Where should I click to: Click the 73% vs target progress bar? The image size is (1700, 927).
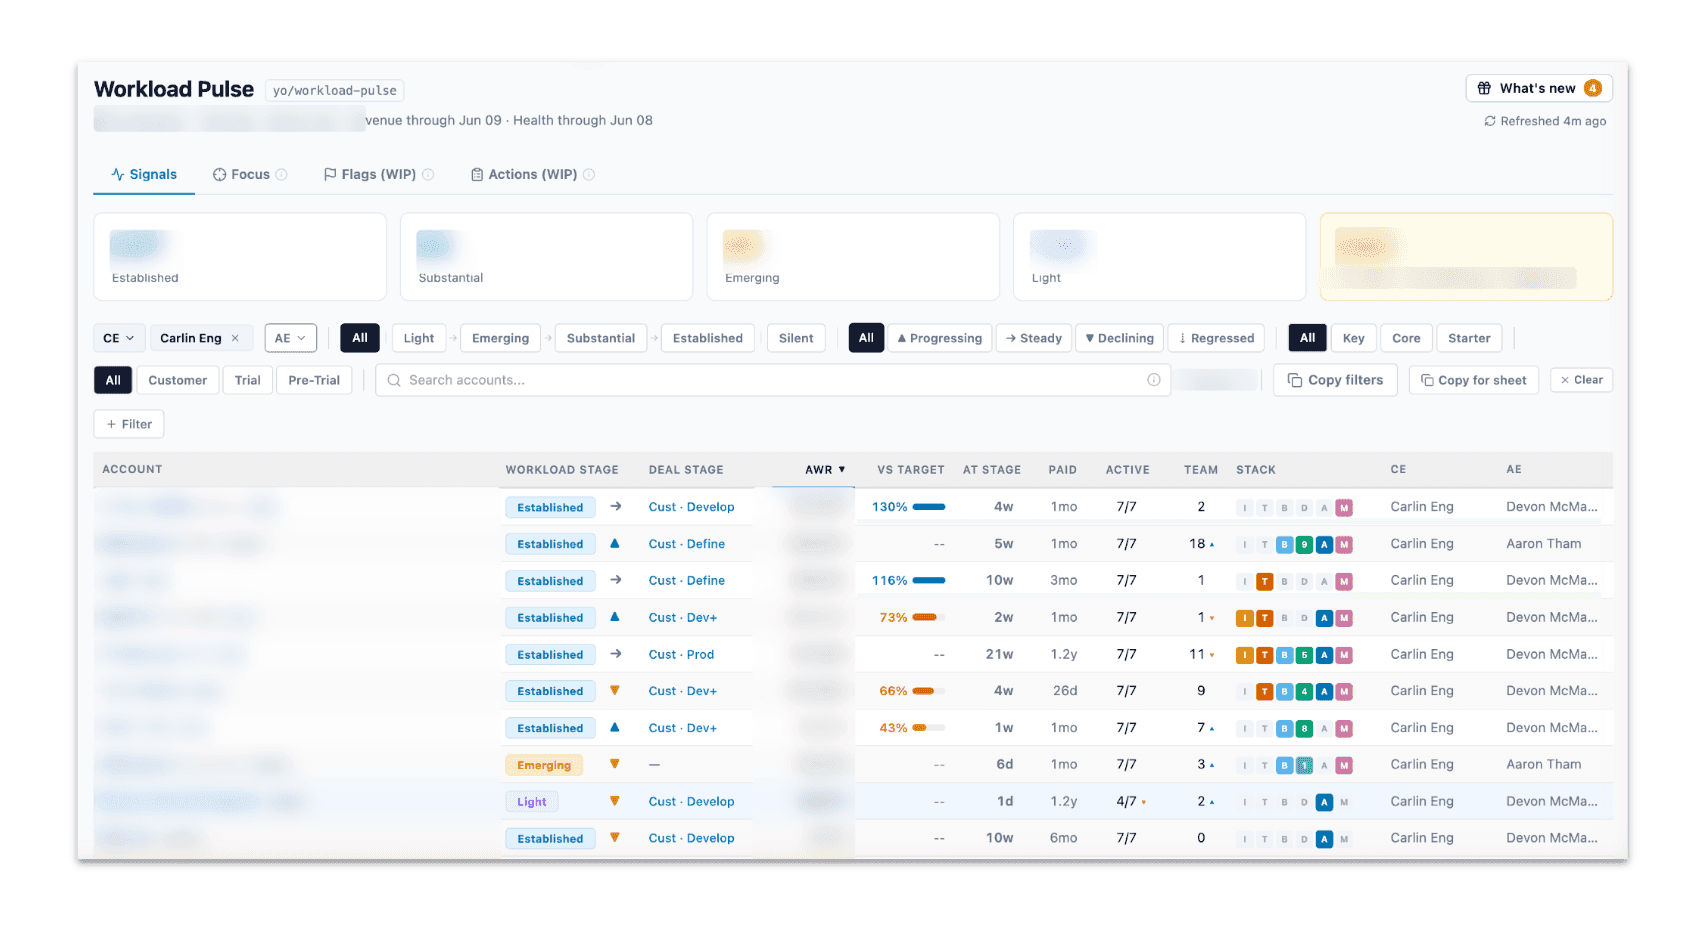point(929,617)
